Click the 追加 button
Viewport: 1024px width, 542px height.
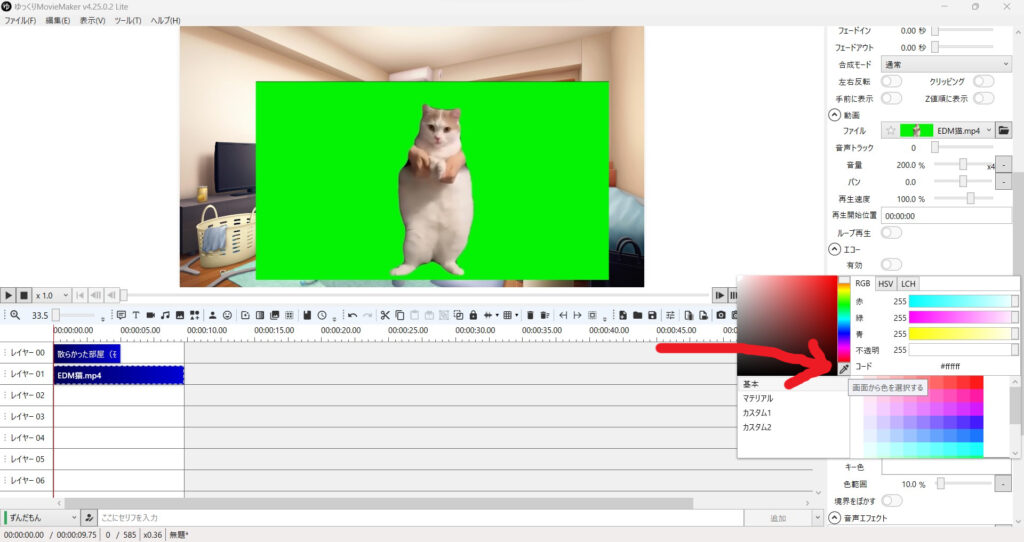point(778,517)
